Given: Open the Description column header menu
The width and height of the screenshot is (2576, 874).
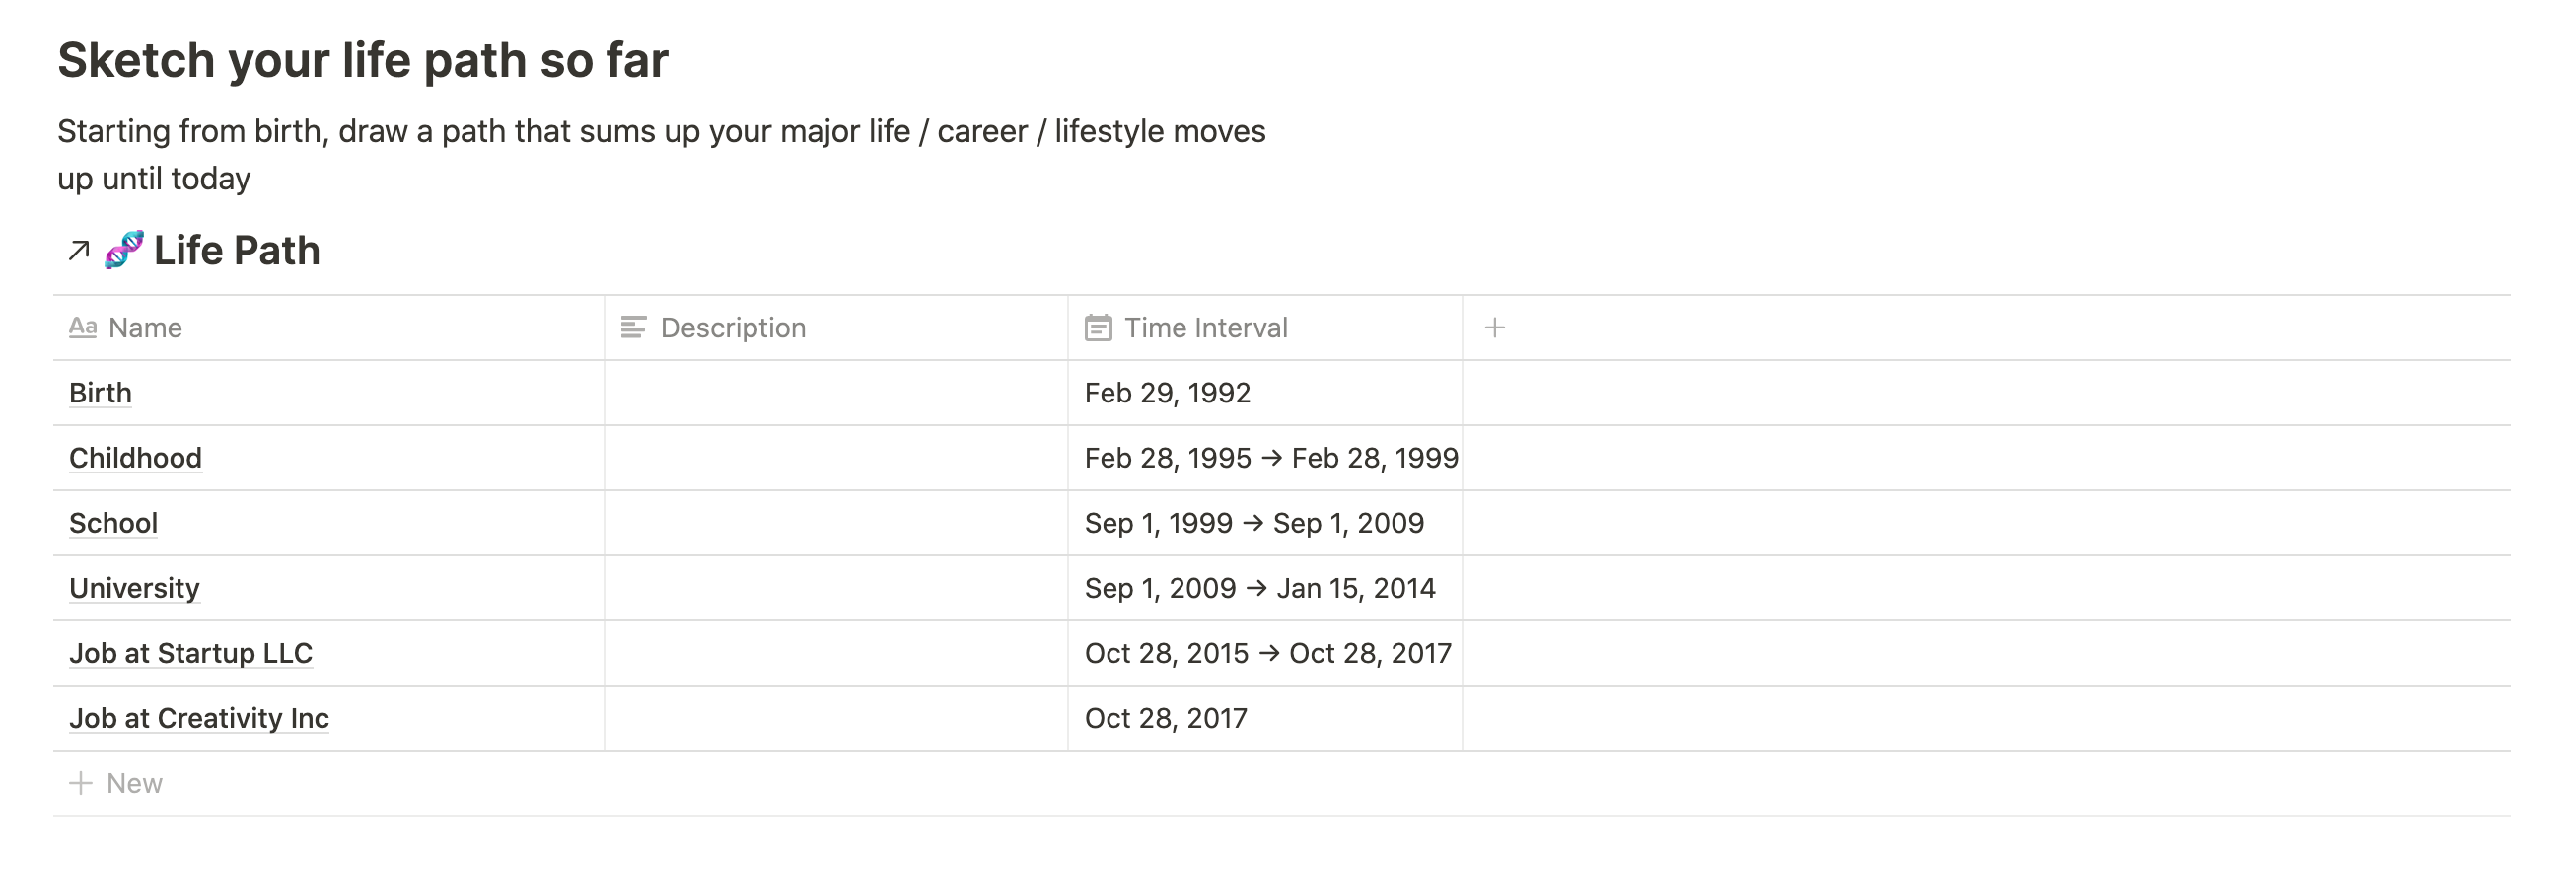Looking at the screenshot, I should (836, 327).
